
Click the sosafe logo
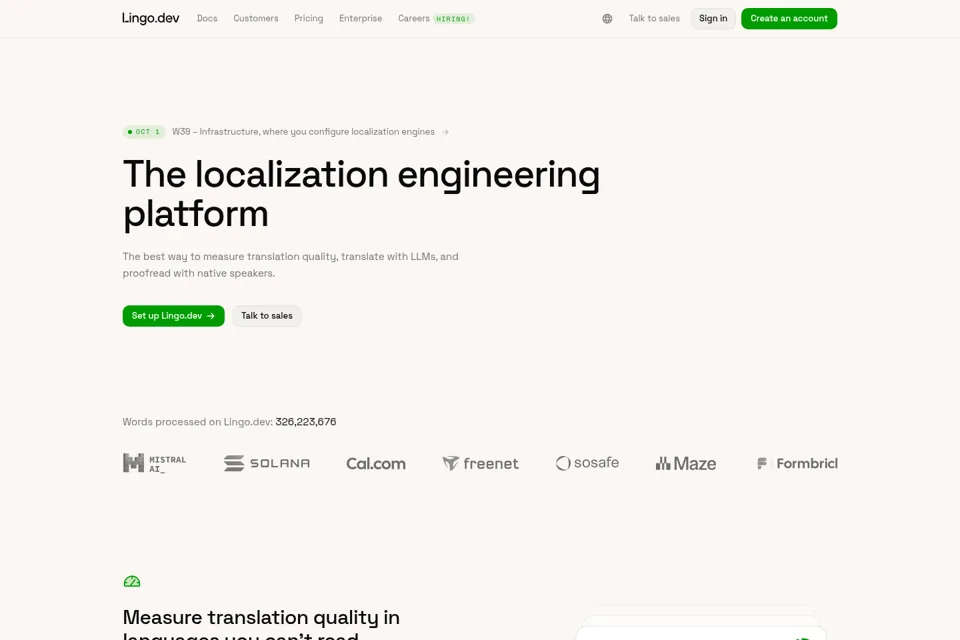[x=587, y=463]
